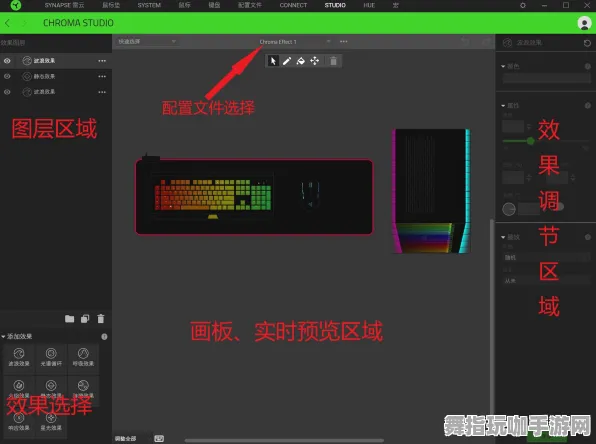Go back with the left arrow
596x444 pixels.
click(7, 23)
